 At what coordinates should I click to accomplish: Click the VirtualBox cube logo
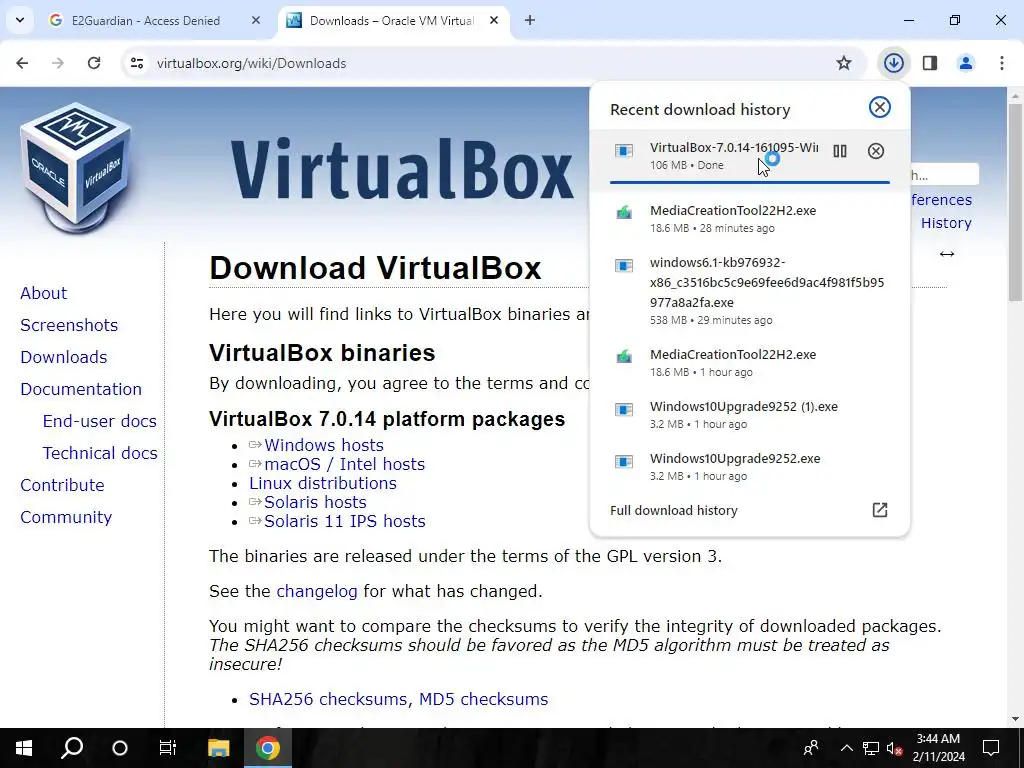76,168
